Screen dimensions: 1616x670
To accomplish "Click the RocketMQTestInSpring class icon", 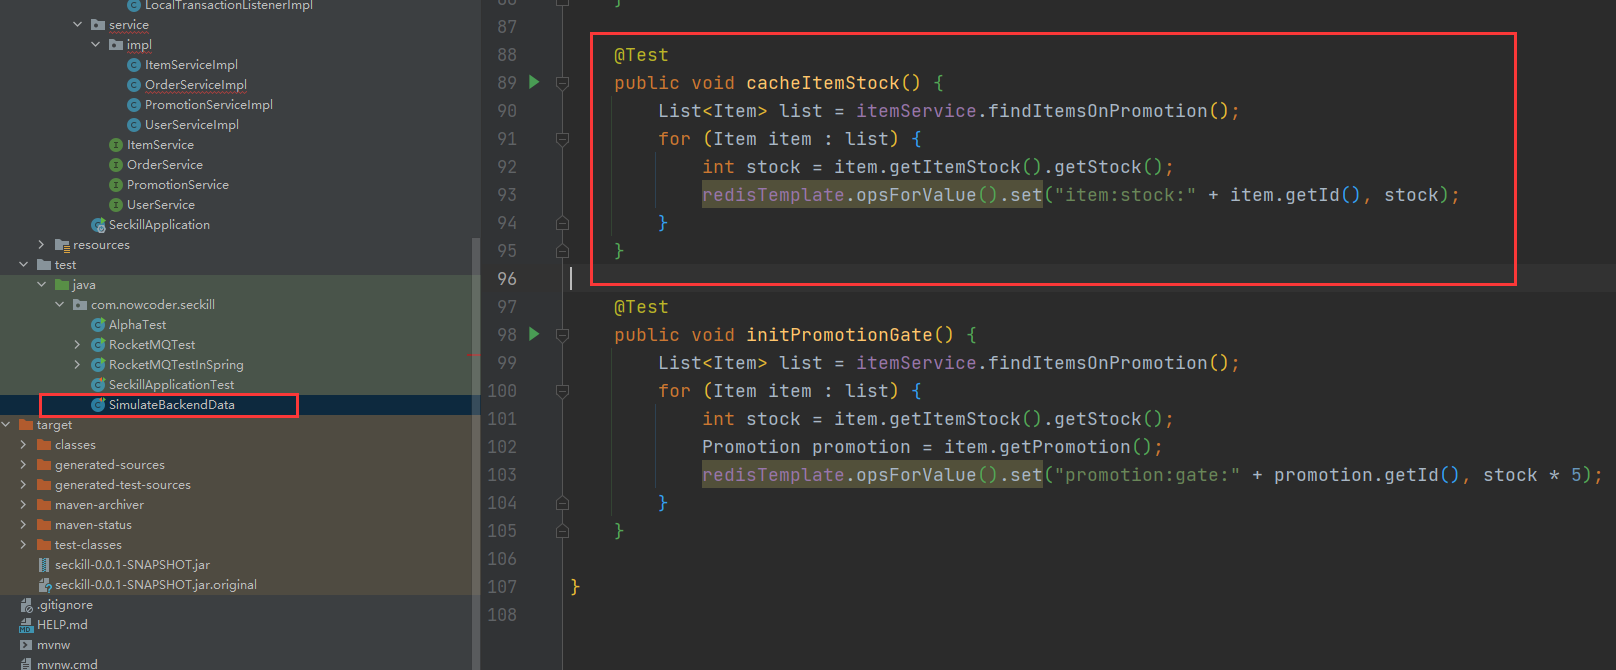I will 98,365.
